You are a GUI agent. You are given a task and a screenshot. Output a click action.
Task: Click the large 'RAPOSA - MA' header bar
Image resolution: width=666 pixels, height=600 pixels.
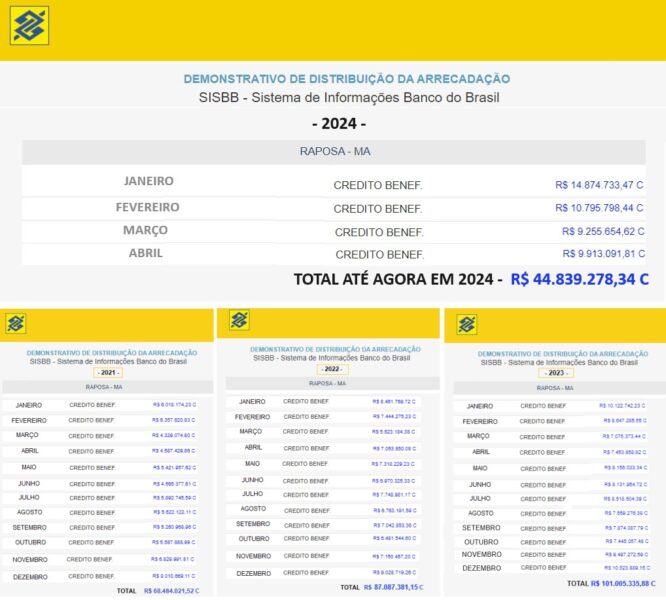click(334, 152)
